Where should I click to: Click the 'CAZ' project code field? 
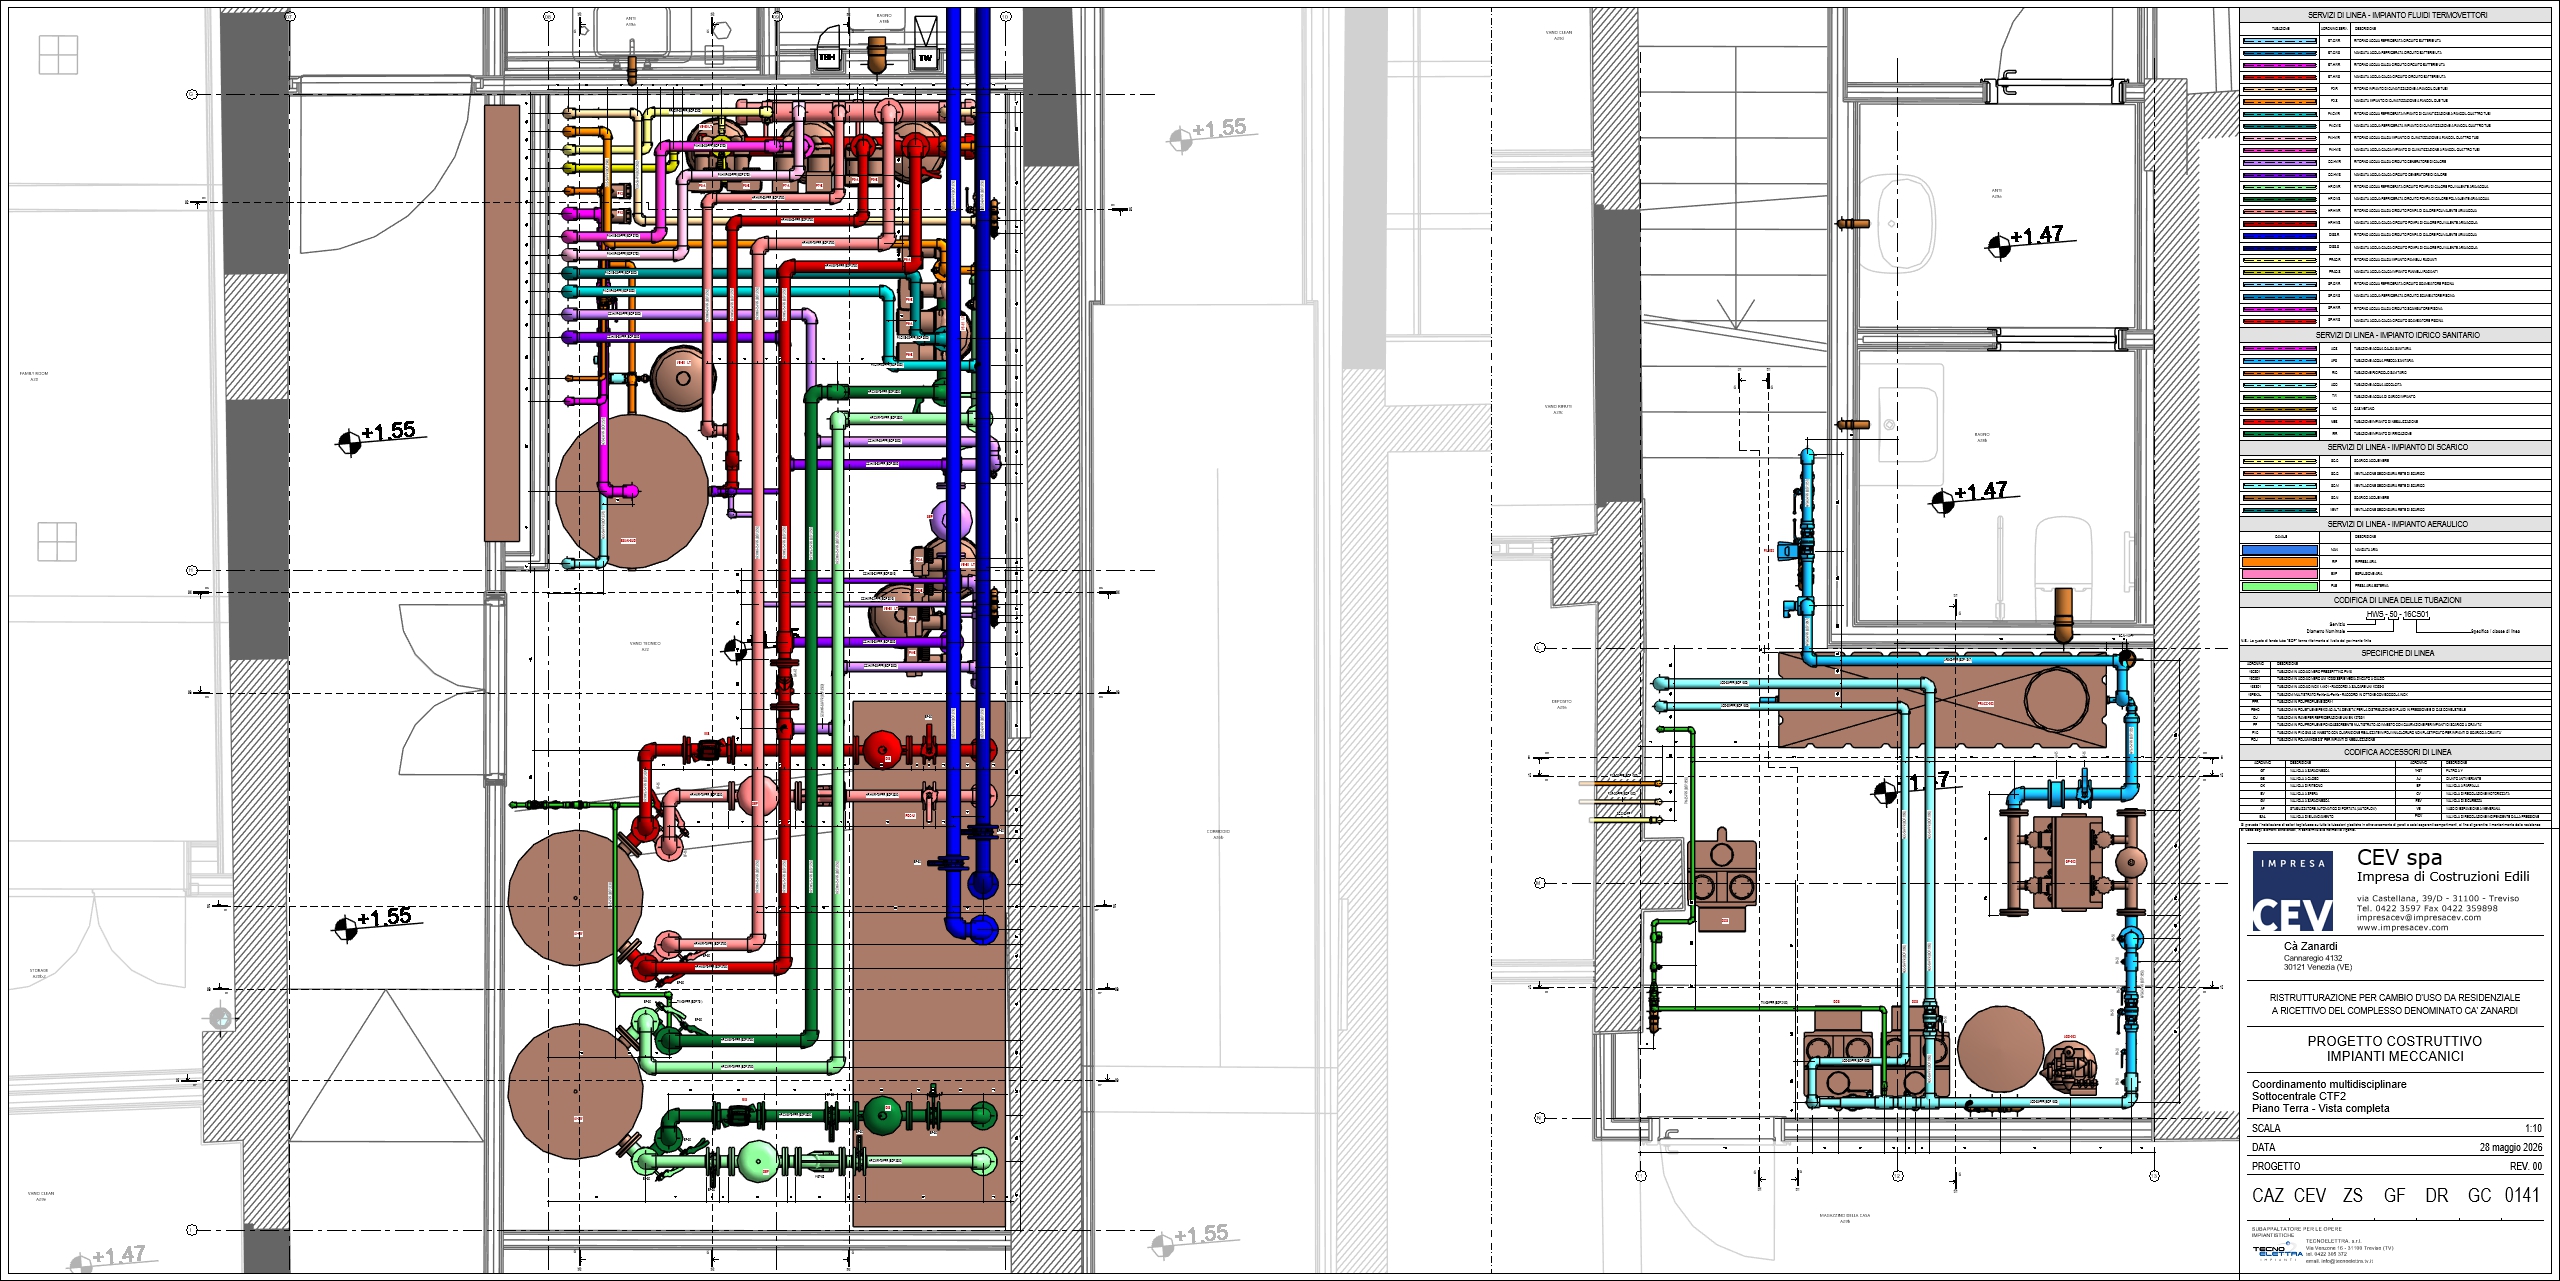coord(2268,1196)
